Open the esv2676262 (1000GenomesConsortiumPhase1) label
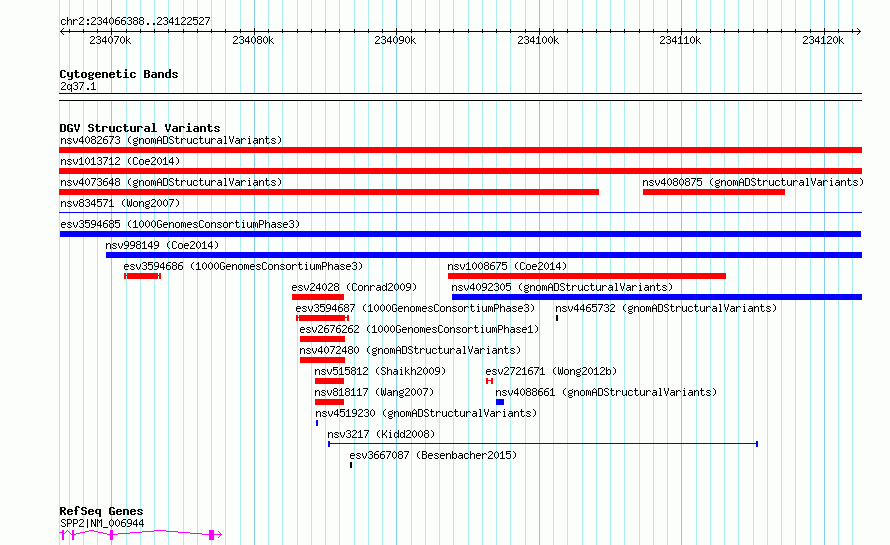Viewport: 890px width, 545px height. (419, 329)
